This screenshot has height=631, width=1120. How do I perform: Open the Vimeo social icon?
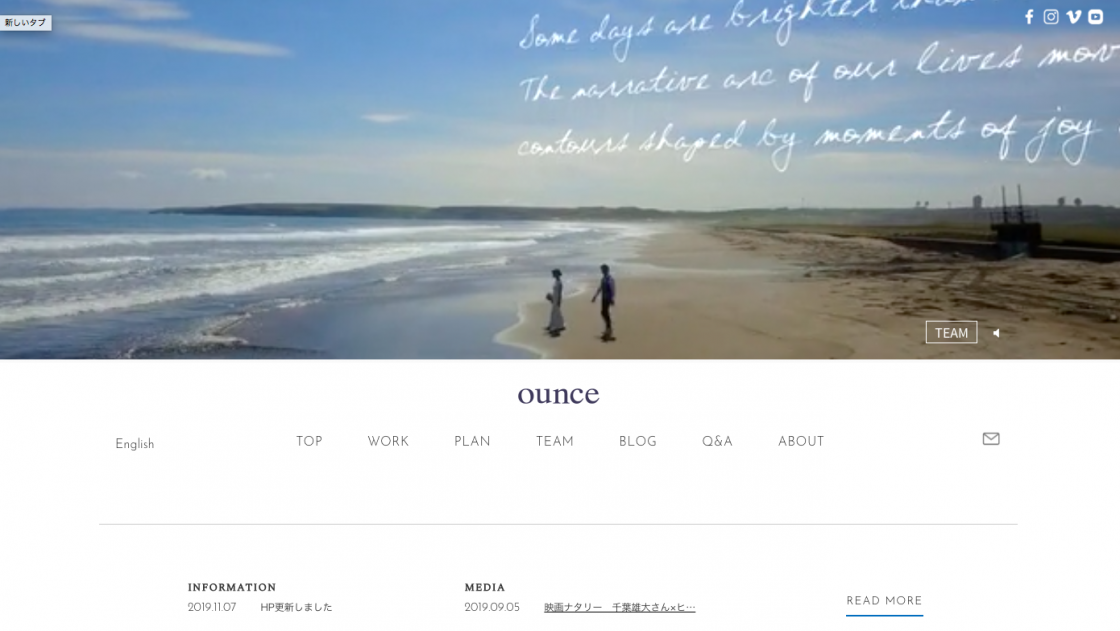point(1074,16)
